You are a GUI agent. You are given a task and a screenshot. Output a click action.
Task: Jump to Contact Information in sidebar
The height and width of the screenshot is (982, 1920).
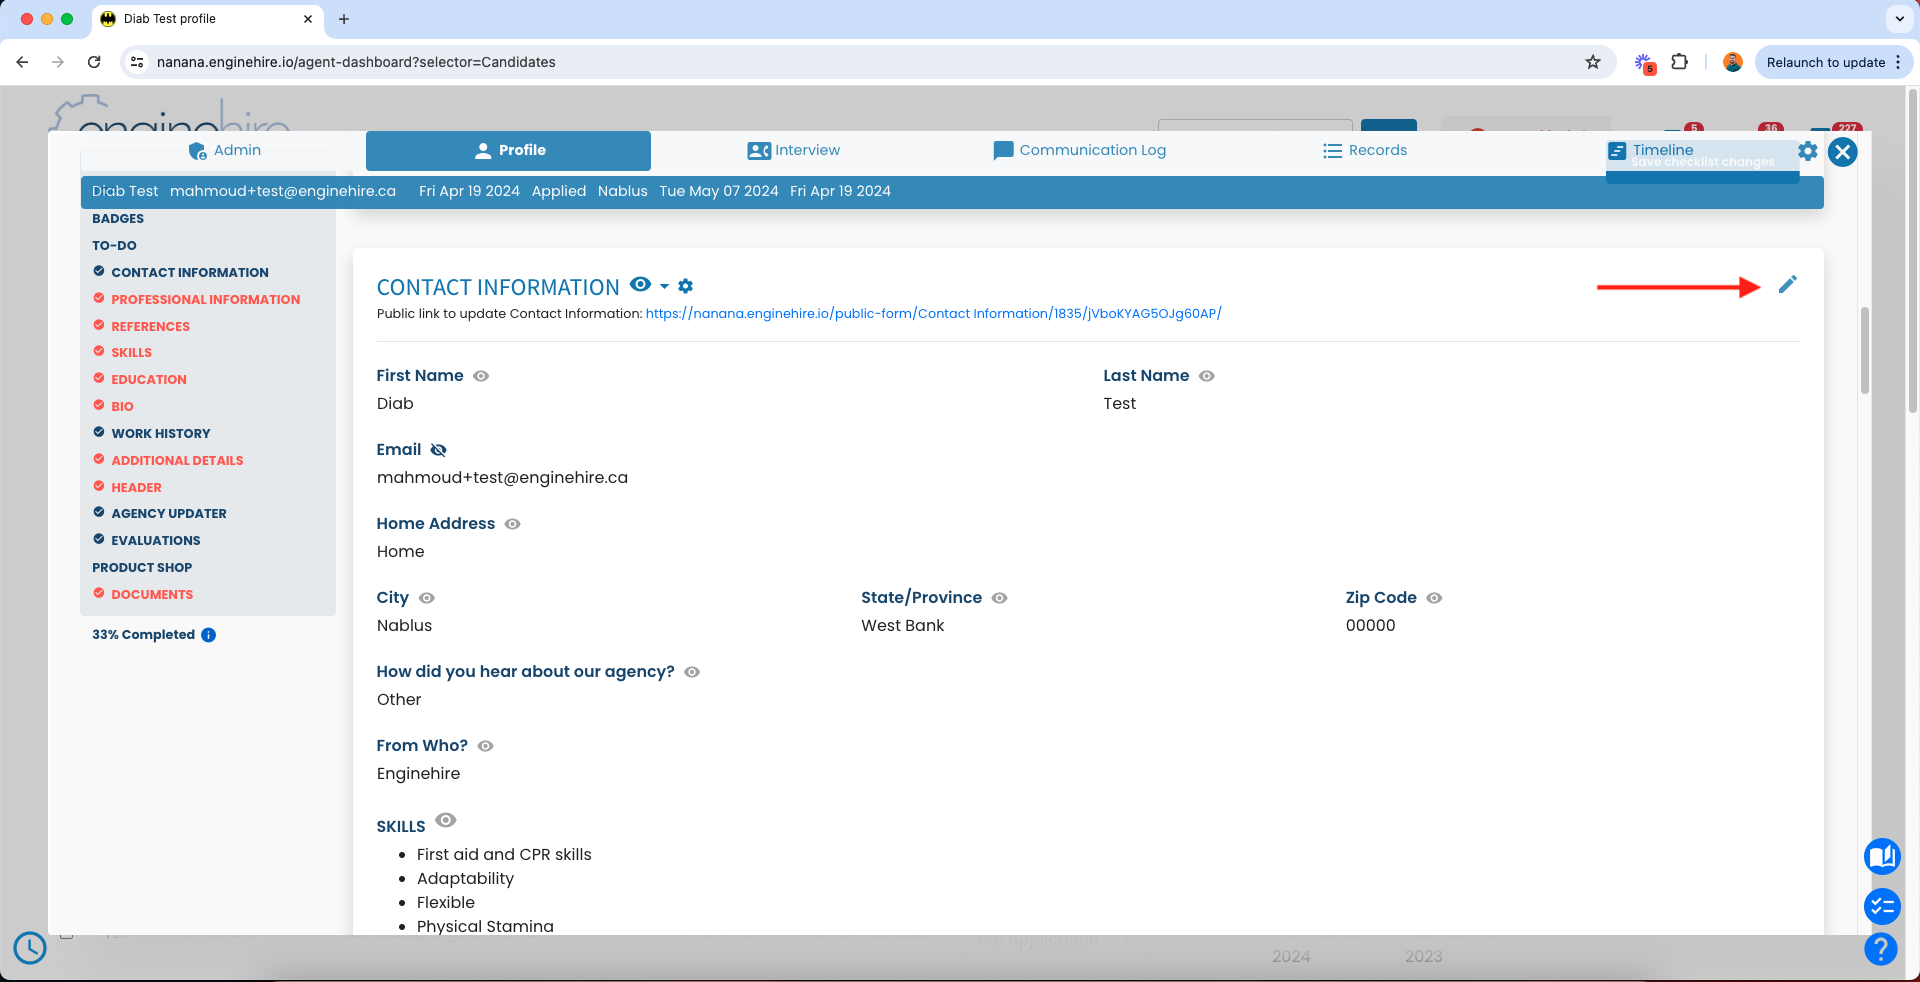point(190,272)
